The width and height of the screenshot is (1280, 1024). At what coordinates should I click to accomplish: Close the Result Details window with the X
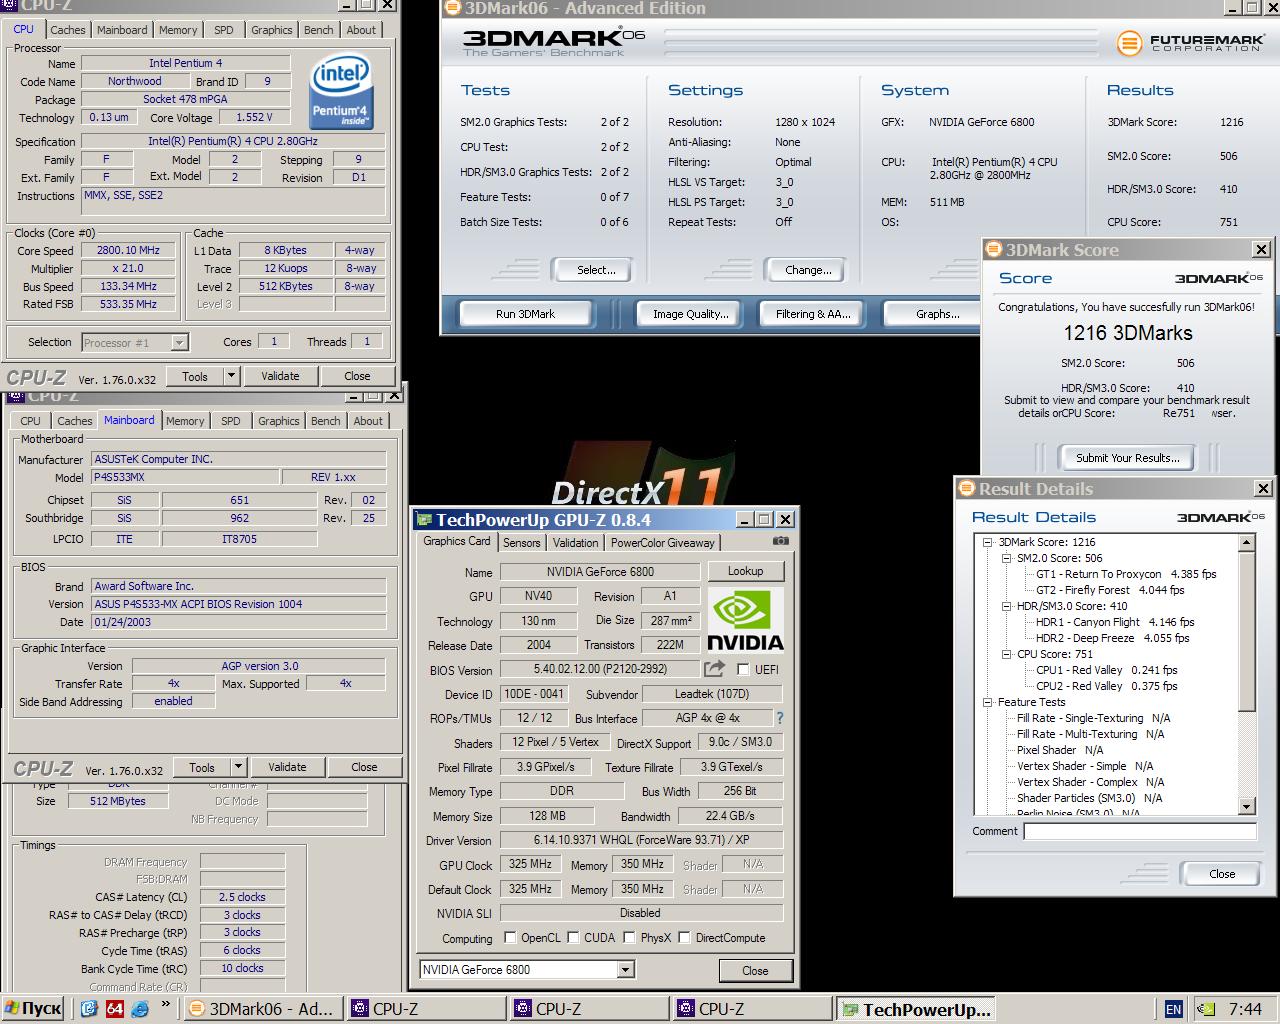[x=1263, y=488]
